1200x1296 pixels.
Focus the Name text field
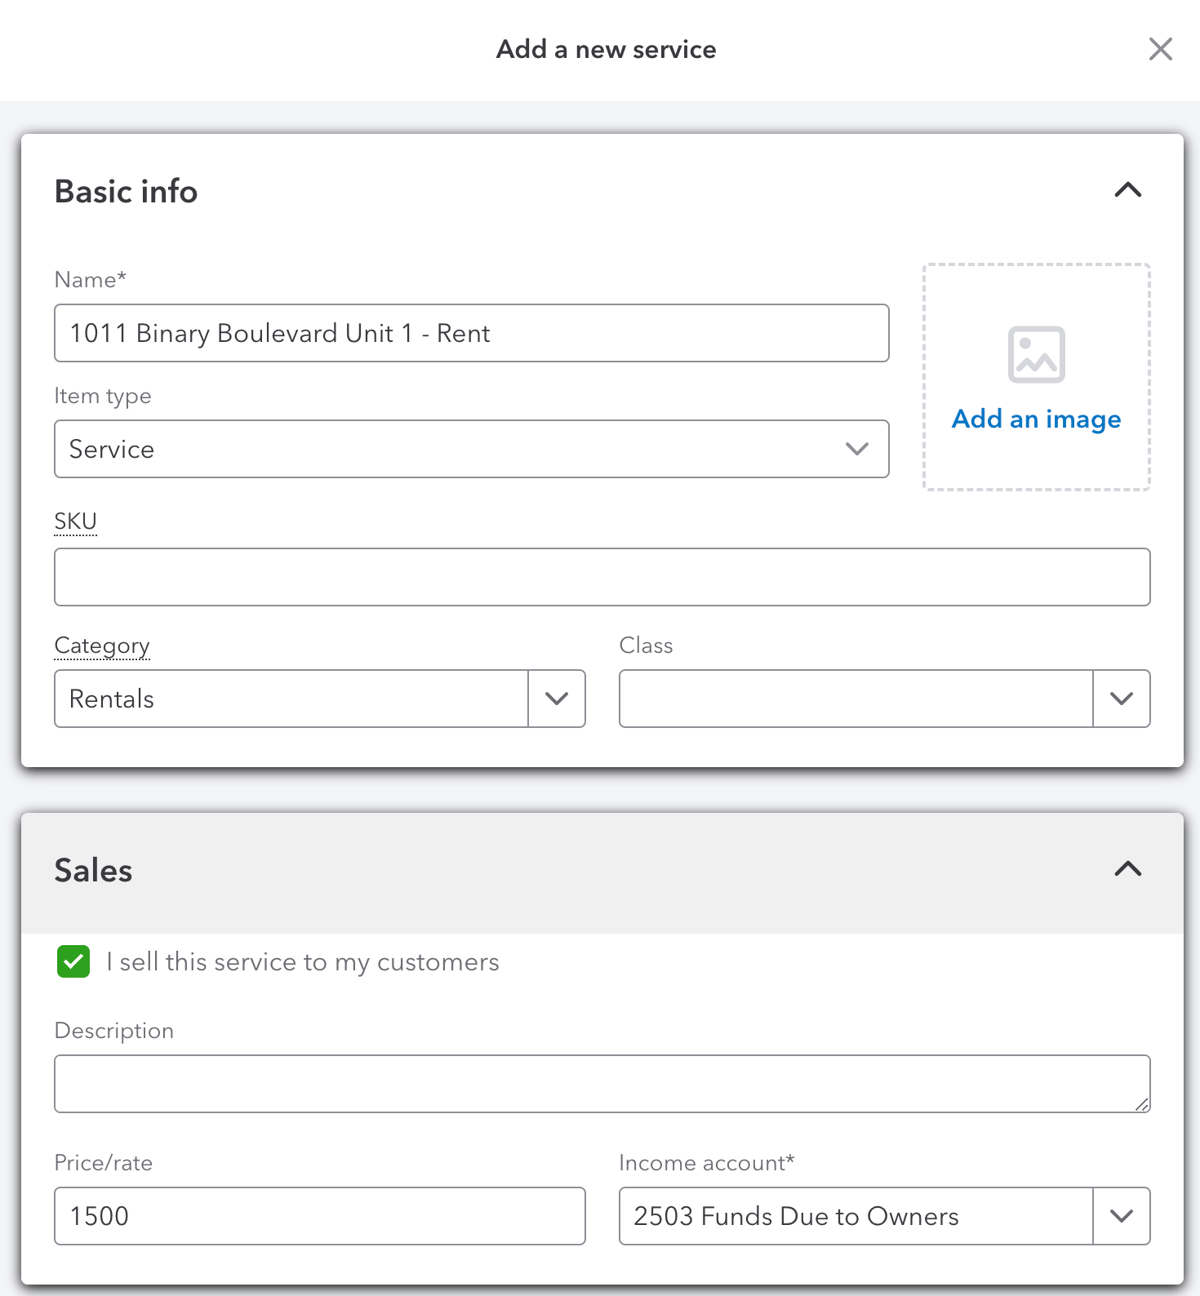coord(471,333)
